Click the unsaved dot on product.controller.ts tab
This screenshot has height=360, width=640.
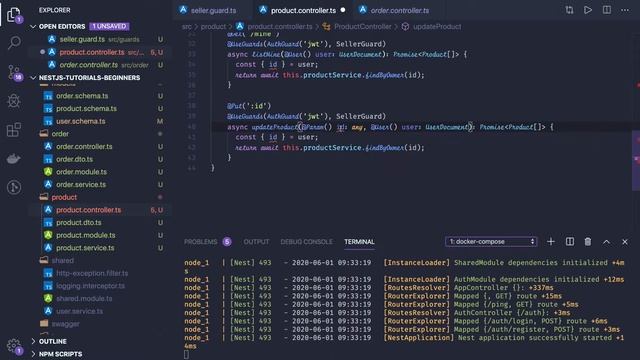click(x=343, y=10)
